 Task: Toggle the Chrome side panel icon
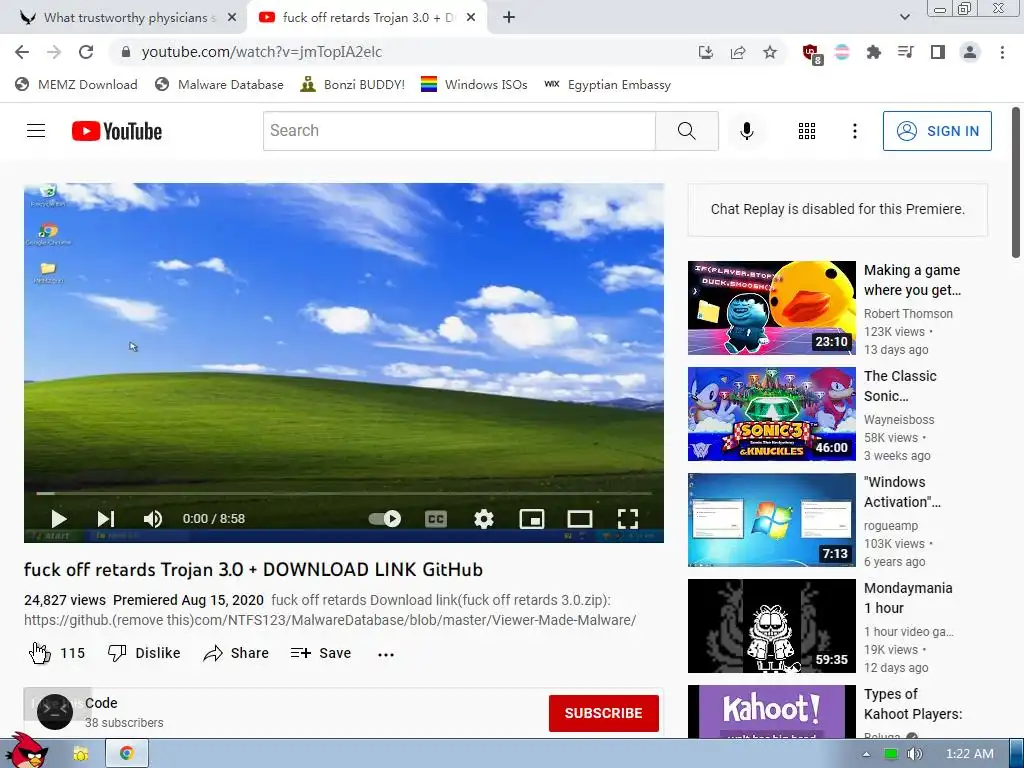point(938,52)
